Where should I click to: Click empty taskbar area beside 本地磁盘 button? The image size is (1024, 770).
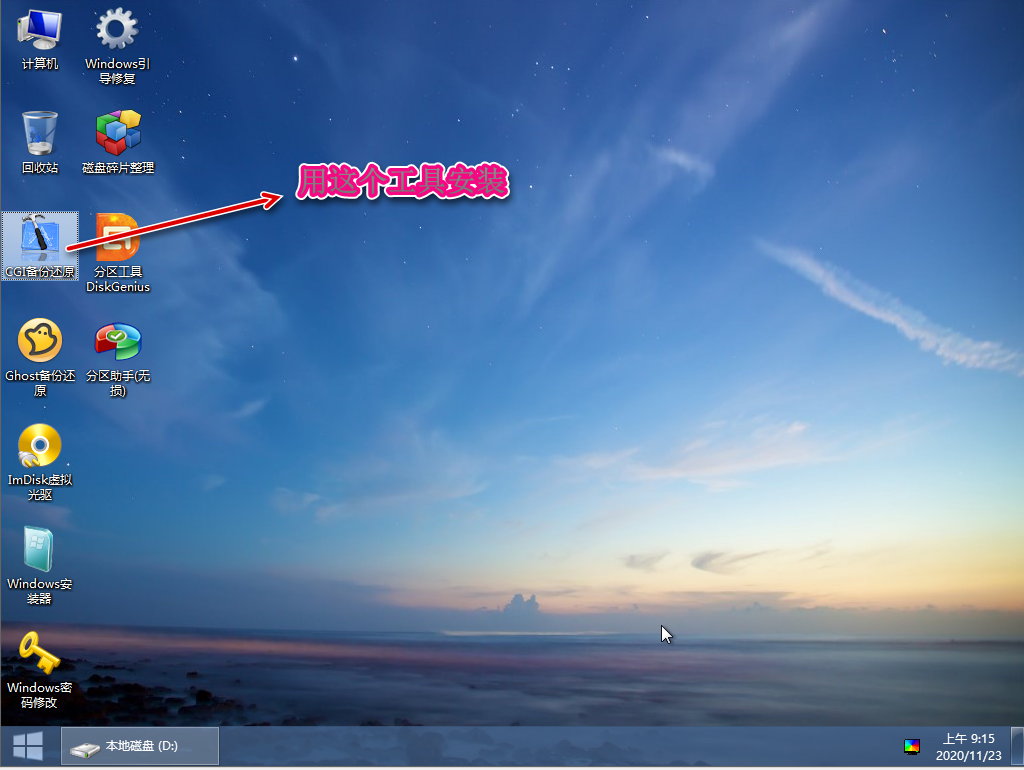click(550, 746)
